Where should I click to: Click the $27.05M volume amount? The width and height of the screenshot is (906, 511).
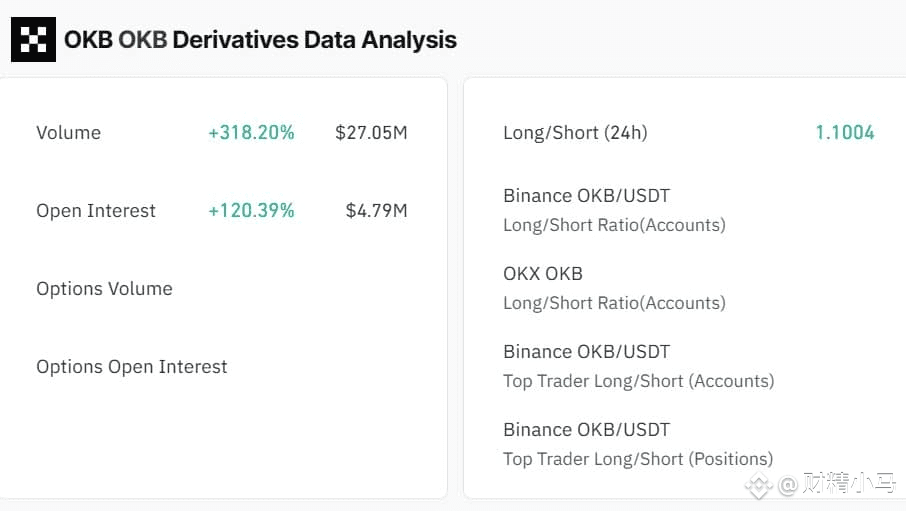point(371,133)
